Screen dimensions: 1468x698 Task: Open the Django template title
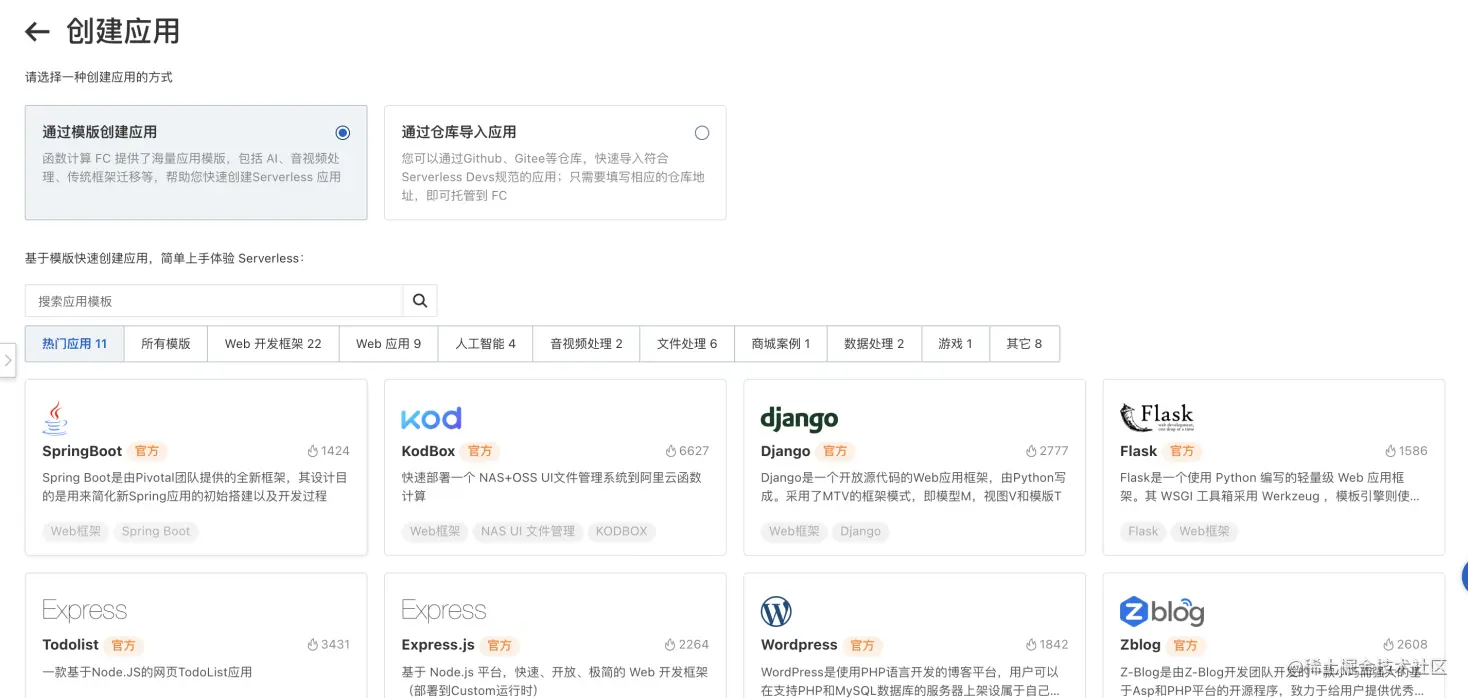[x=785, y=451]
